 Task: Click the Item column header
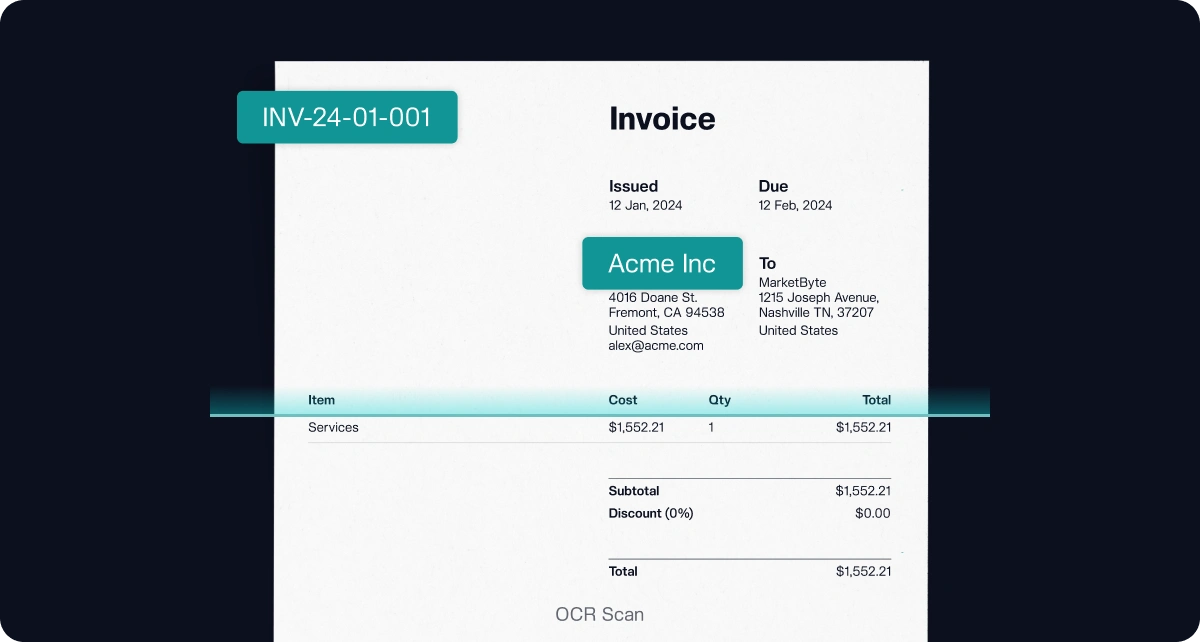pyautogui.click(x=321, y=400)
